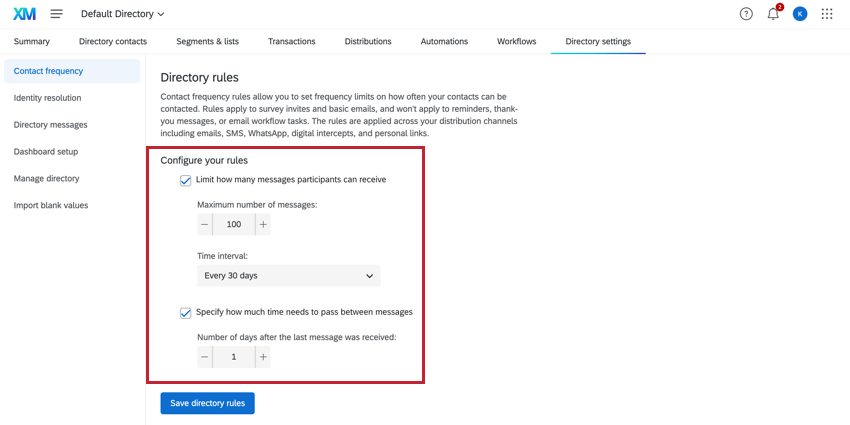Toggle Limit how many messages checkbox
Image resolution: width=850 pixels, height=425 pixels.
pos(185,180)
